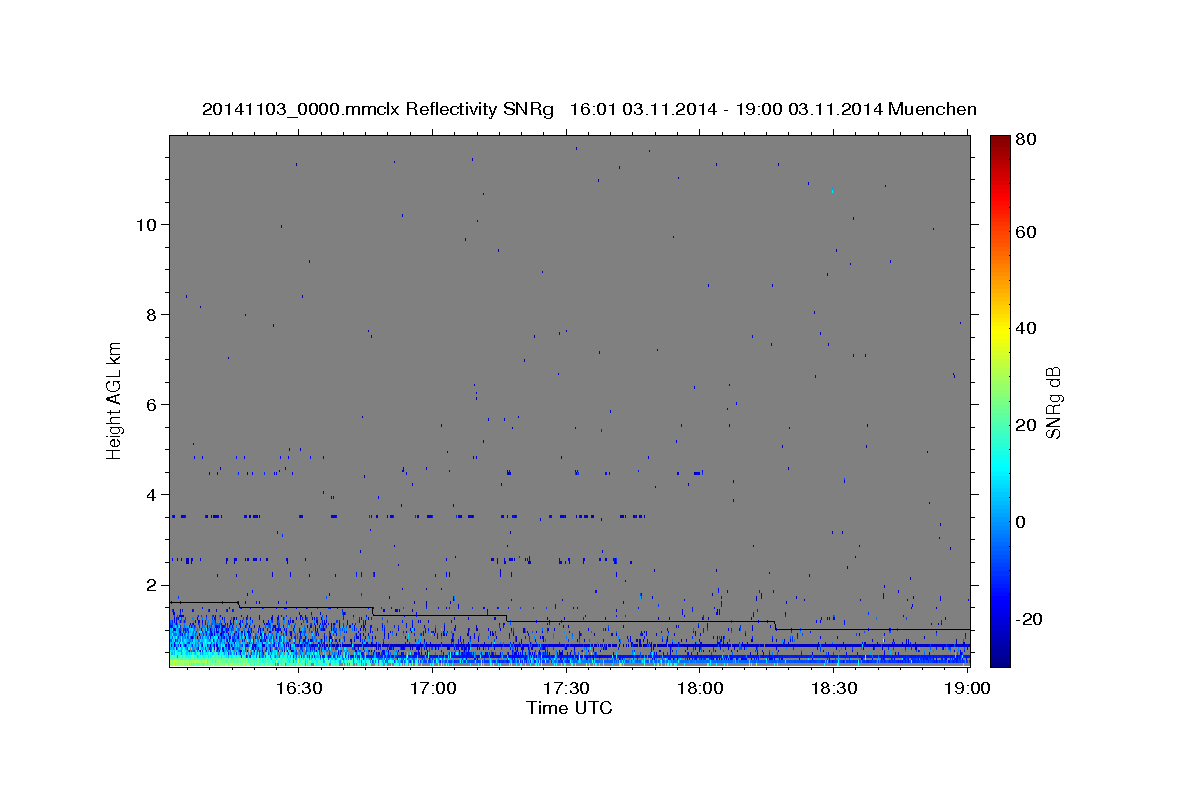
Task: Click the dark red top of the colorbar
Action: click(x=1000, y=142)
